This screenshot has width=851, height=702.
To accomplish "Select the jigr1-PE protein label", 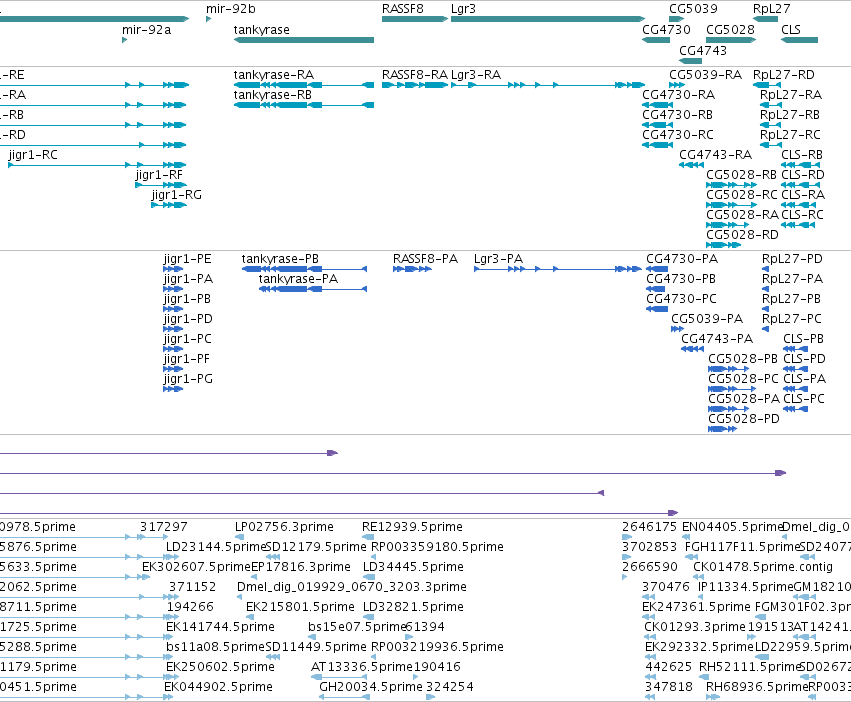I will coord(187,258).
